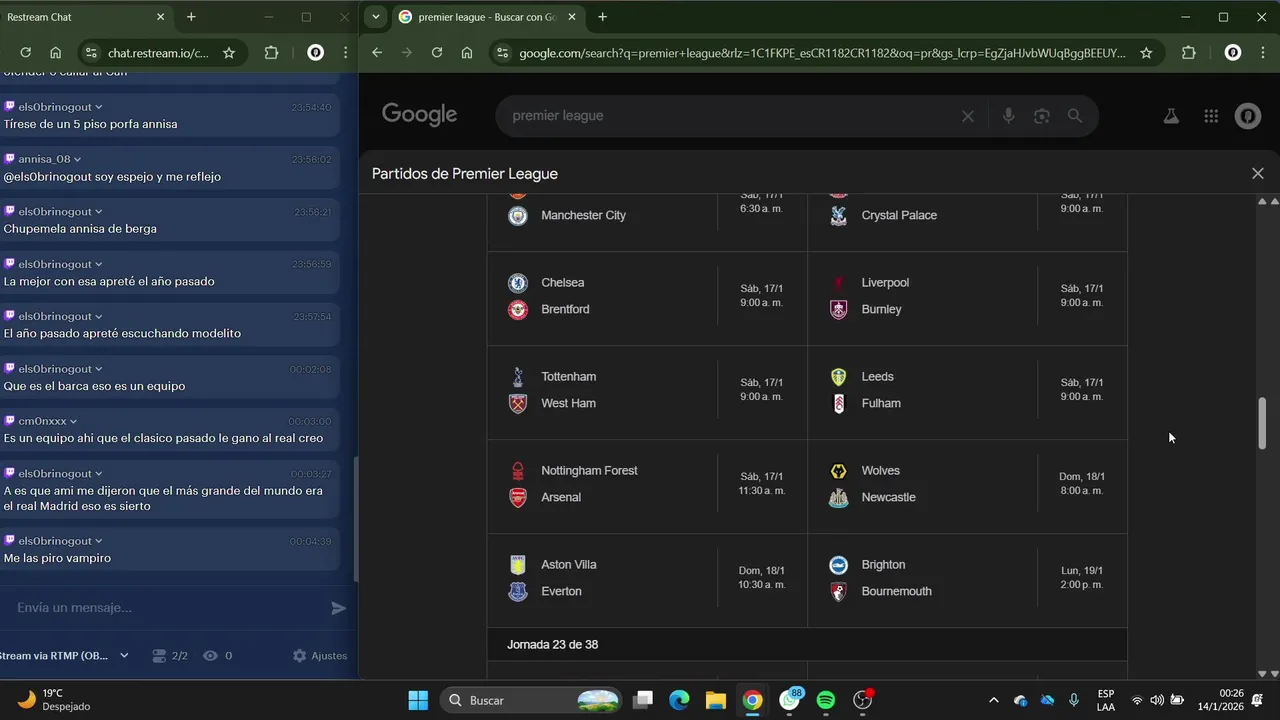Screen dimensions: 1280x720
Task: Close the Restream Chat tab
Action: (160, 17)
